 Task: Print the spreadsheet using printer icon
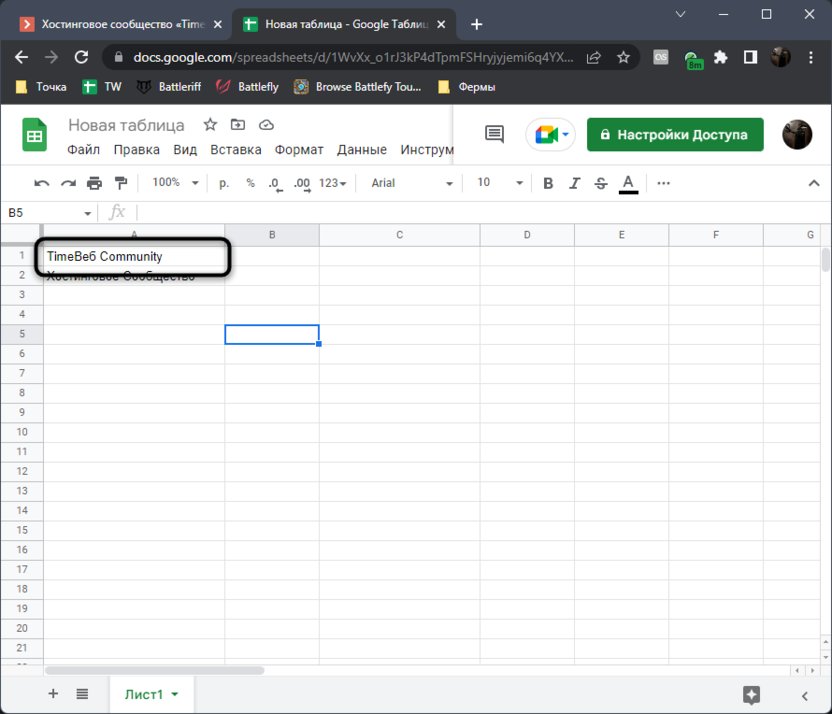point(95,183)
